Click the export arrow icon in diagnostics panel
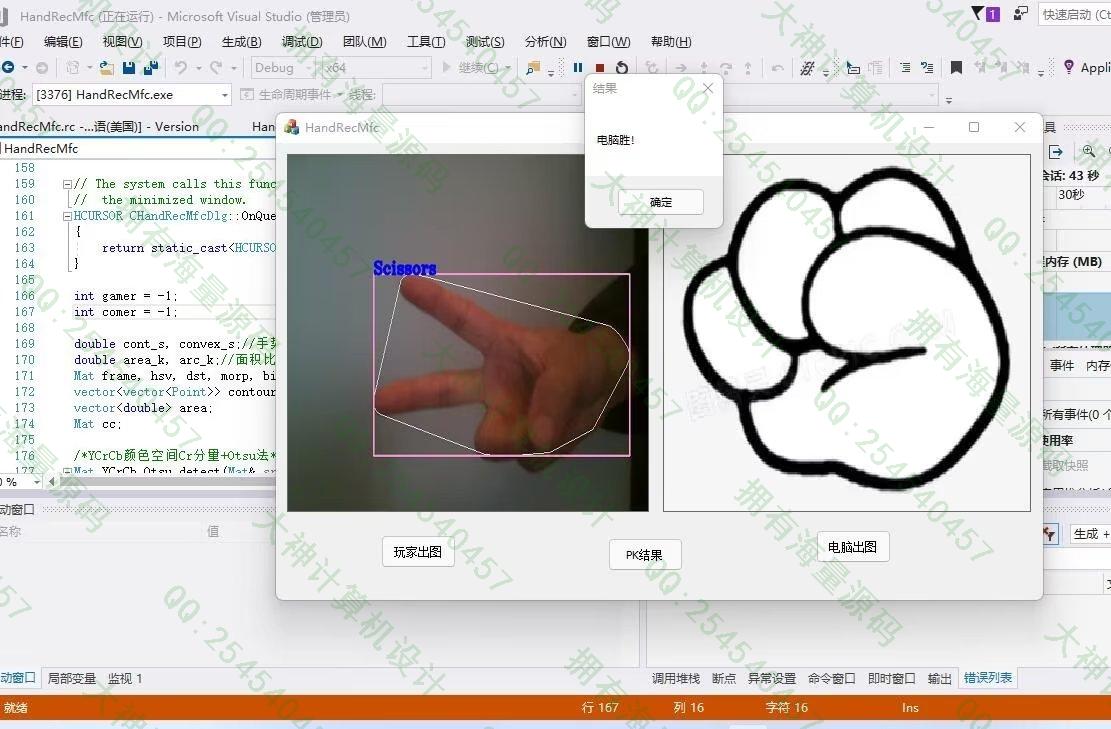 [x=1056, y=152]
